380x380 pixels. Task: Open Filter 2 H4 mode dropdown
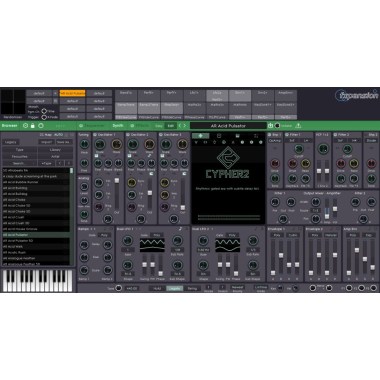click(x=354, y=141)
